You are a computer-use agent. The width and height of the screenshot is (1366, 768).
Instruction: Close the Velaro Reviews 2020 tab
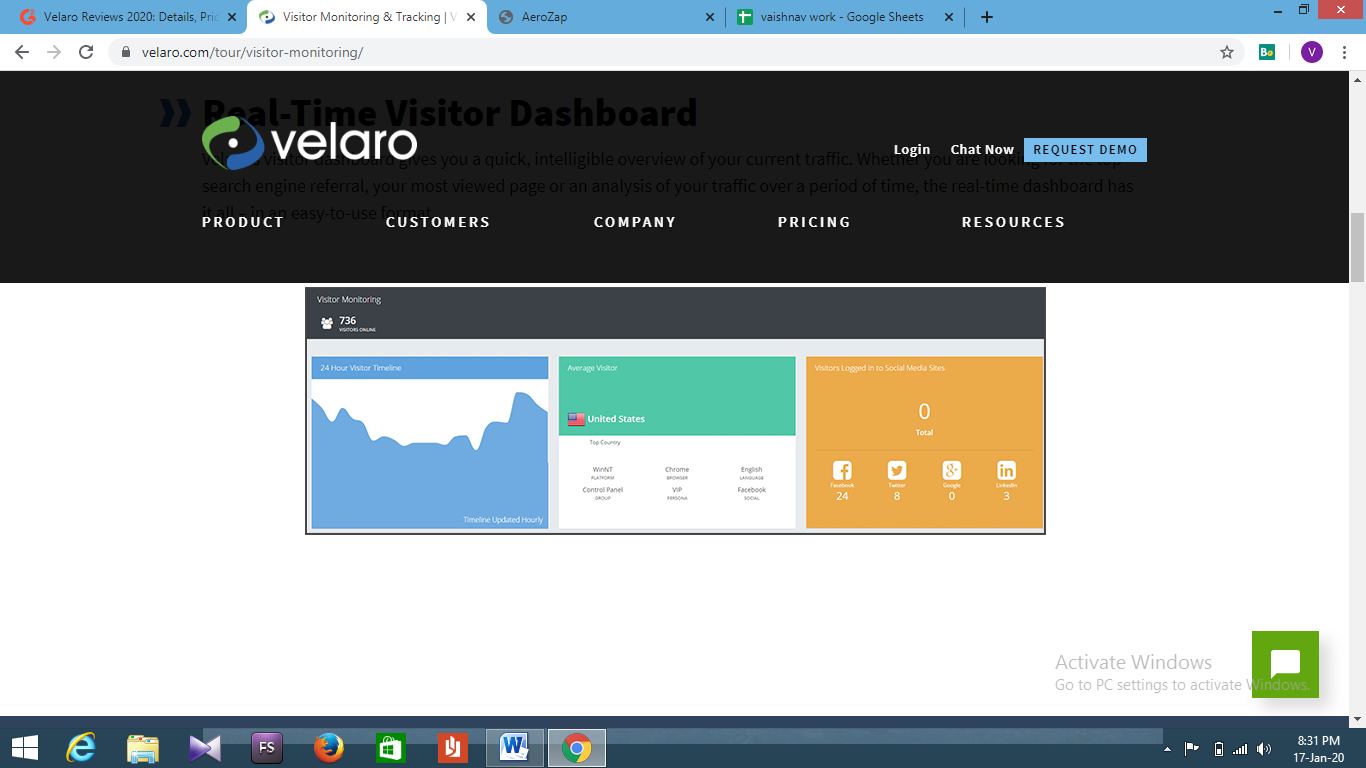232,17
